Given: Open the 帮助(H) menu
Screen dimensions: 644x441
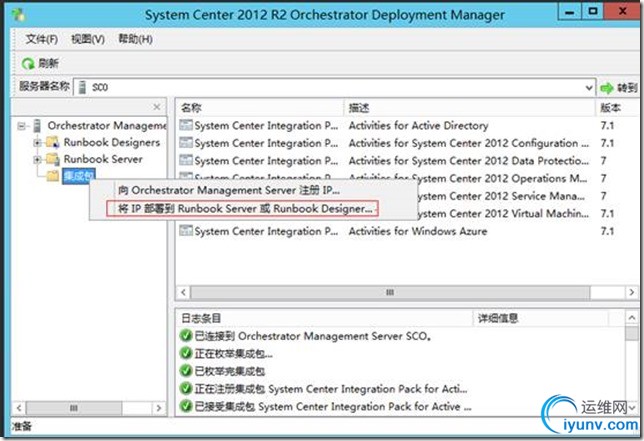Looking at the screenshot, I should [136, 39].
